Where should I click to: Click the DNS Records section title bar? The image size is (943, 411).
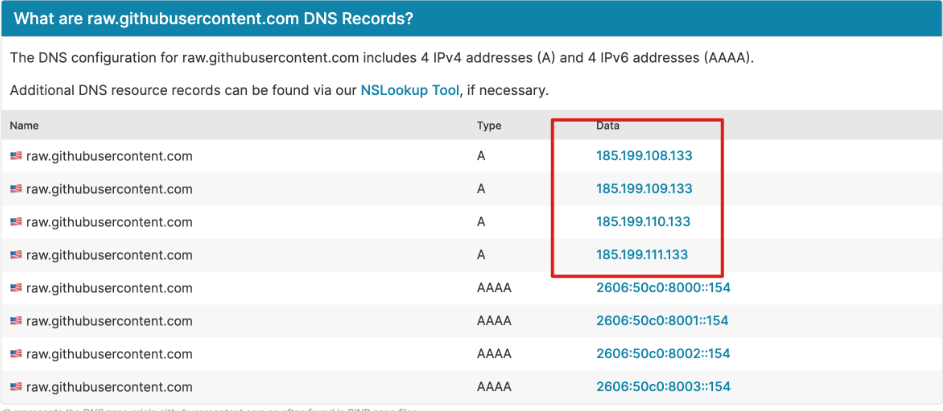(472, 18)
